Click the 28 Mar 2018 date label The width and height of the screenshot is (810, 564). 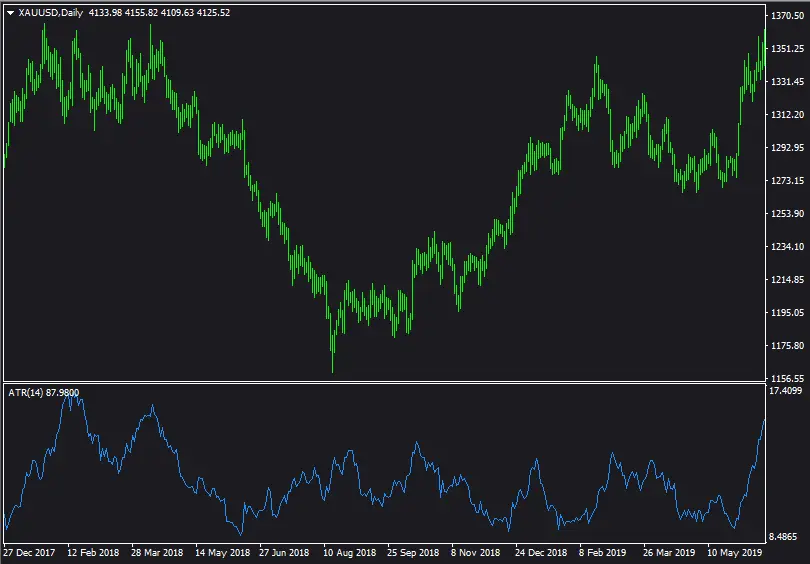pos(157,553)
